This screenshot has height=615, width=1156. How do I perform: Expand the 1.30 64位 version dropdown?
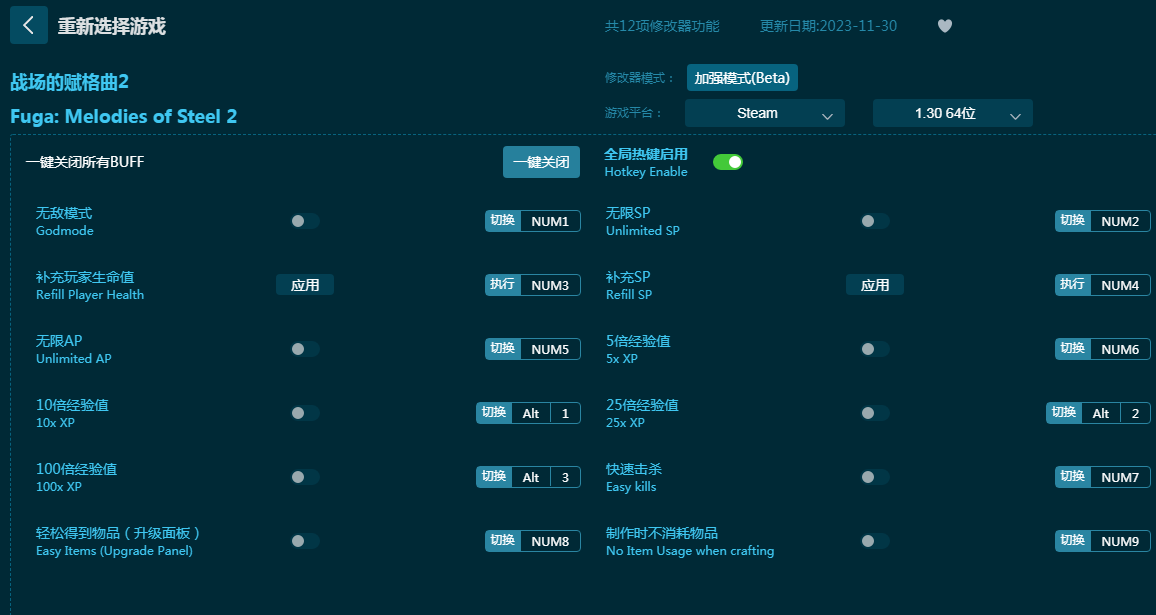tap(953, 114)
